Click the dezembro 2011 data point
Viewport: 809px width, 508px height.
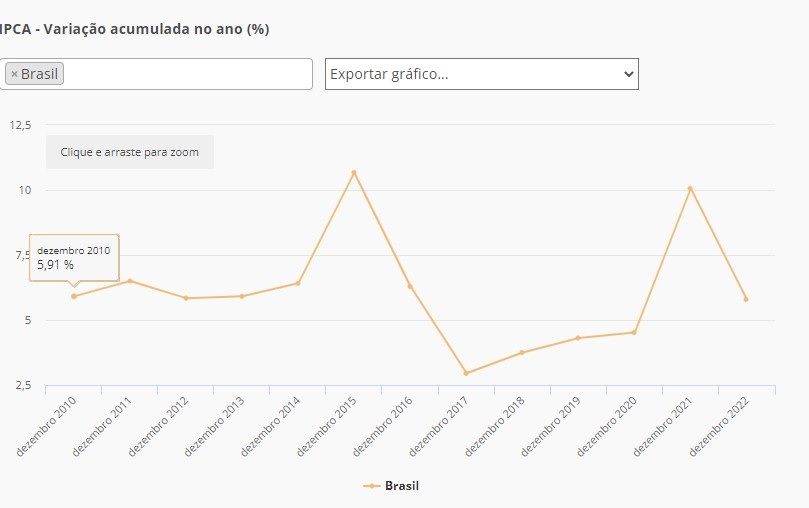[x=130, y=281]
